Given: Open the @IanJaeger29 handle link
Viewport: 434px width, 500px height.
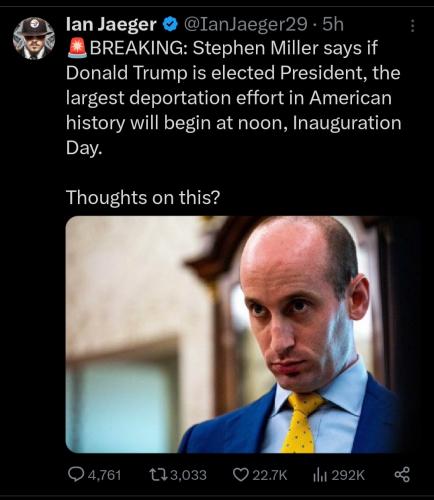Looking at the screenshot, I should tap(245, 24).
